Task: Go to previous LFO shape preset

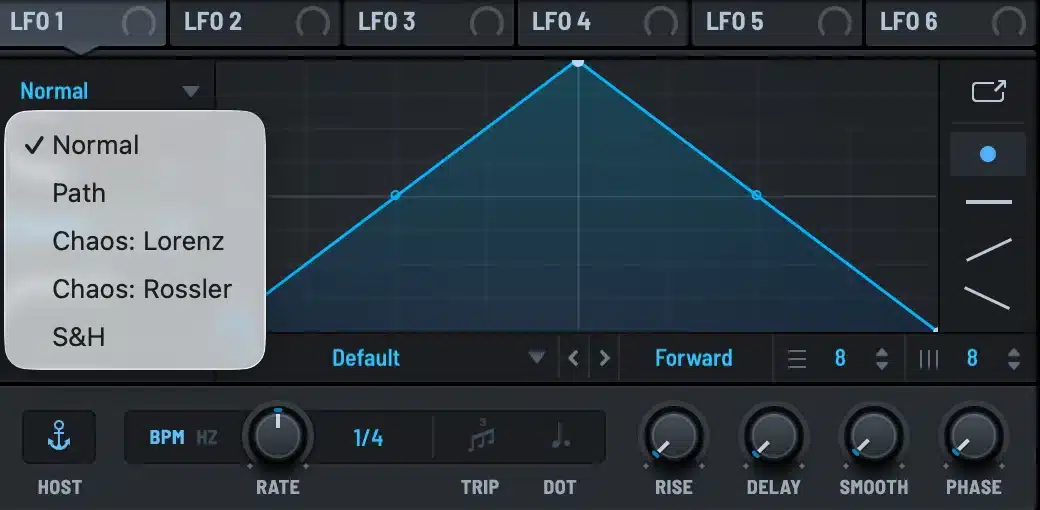Action: [574, 358]
